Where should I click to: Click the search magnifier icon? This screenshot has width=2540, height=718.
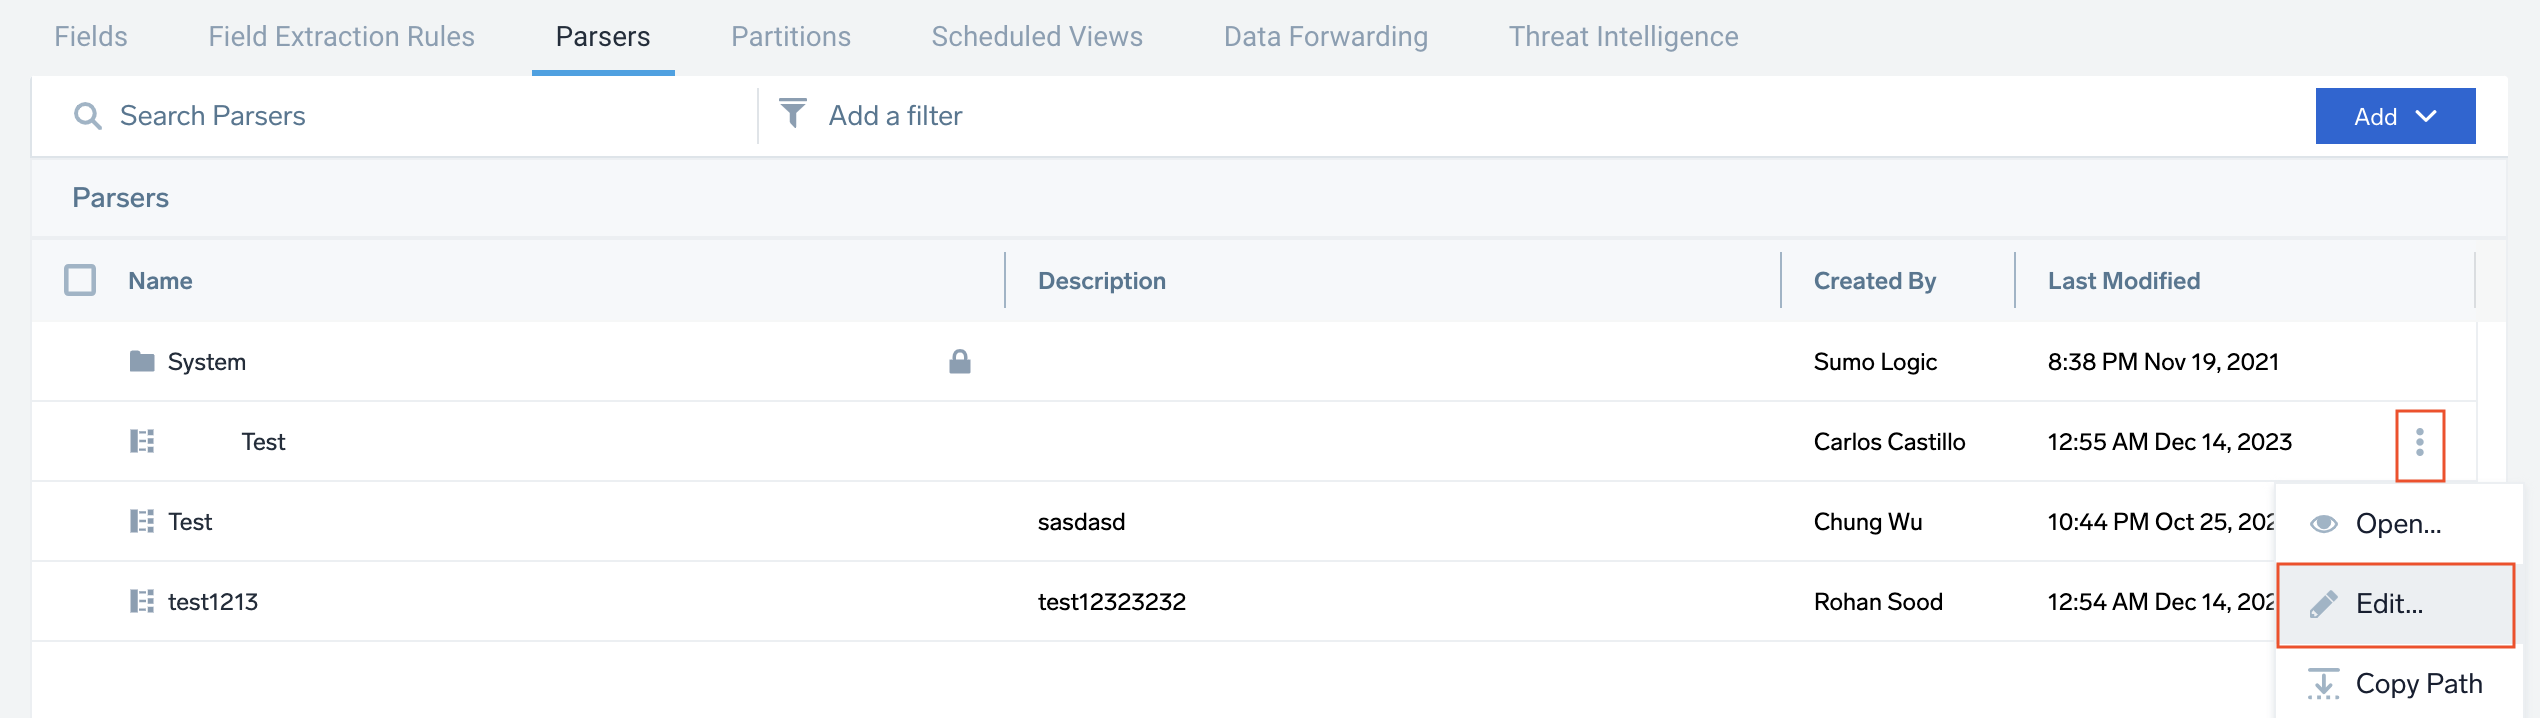[x=88, y=116]
